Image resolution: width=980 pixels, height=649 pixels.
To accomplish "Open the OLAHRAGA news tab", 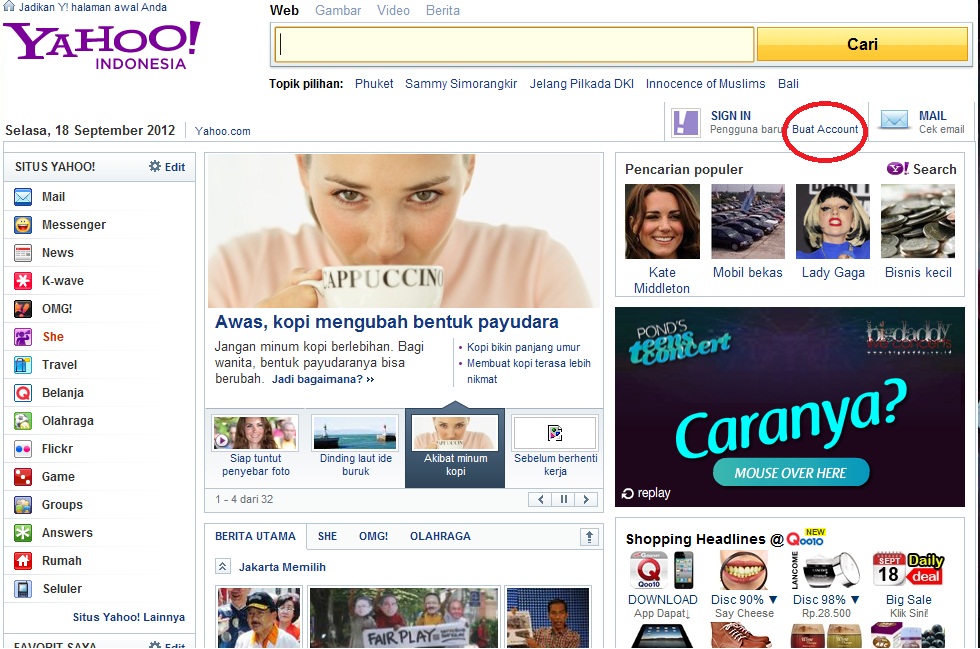I will [440, 536].
